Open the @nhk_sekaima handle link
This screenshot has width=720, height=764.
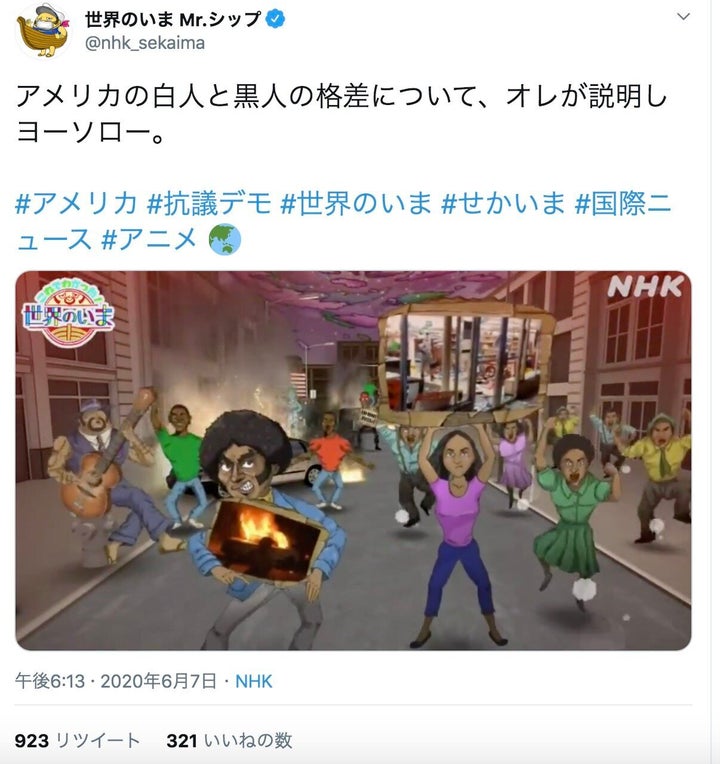tap(145, 43)
